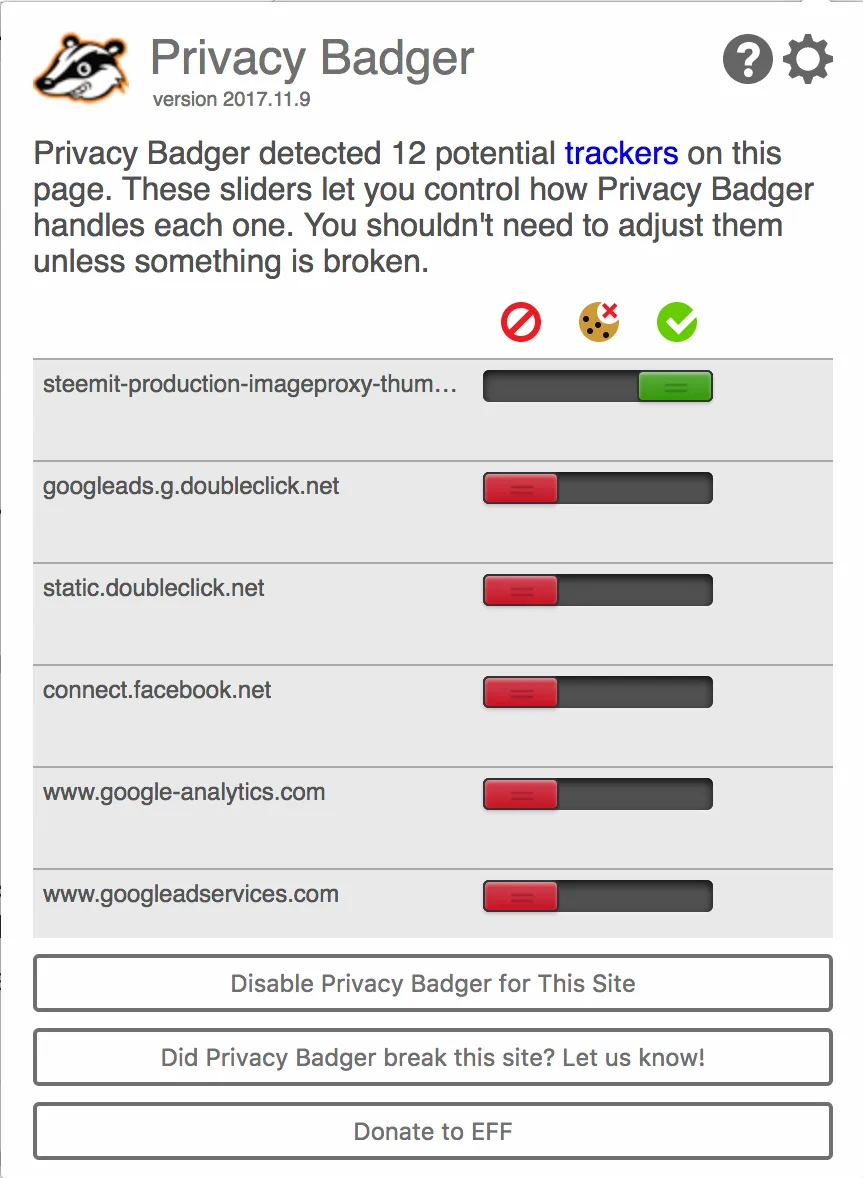The height and width of the screenshot is (1178, 863).
Task: Disable Privacy Badger for This Site
Action: click(x=433, y=983)
